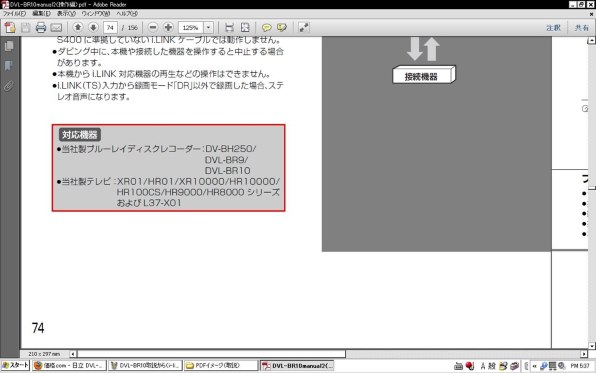Click the page number field showing 74
This screenshot has height=373, width=596.
point(110,27)
